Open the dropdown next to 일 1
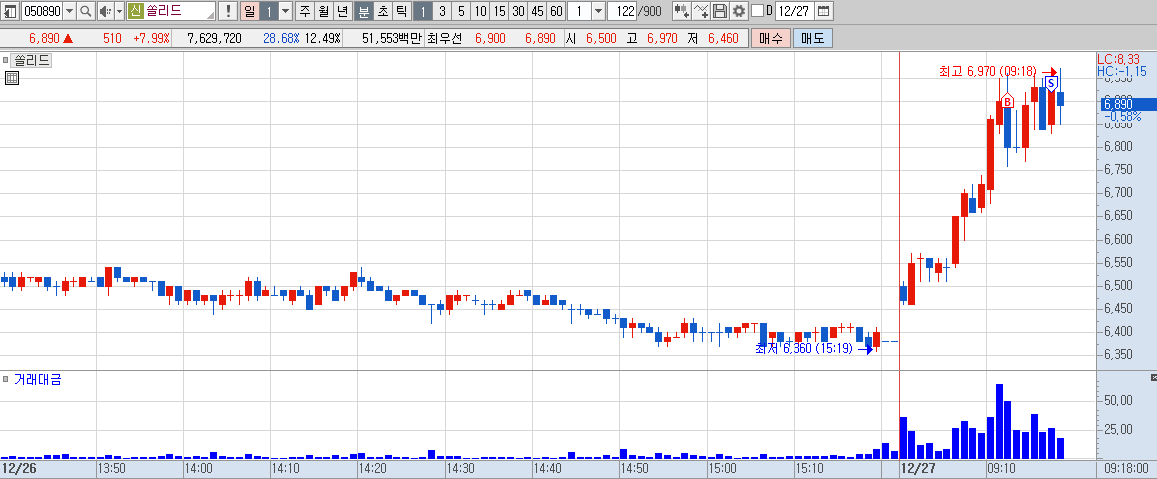Viewport: 1157px width, 479px height. [286, 11]
